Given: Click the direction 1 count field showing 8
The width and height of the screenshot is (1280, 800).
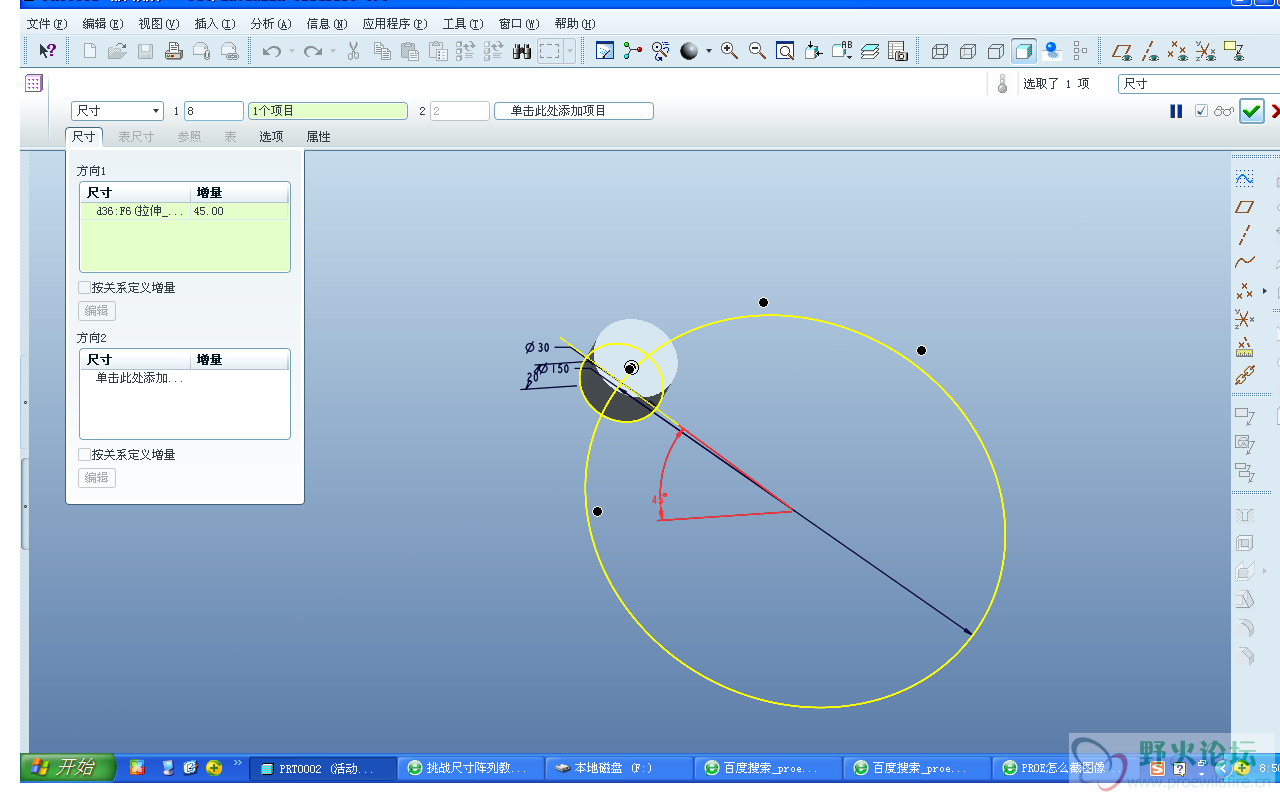Looking at the screenshot, I should (x=213, y=111).
